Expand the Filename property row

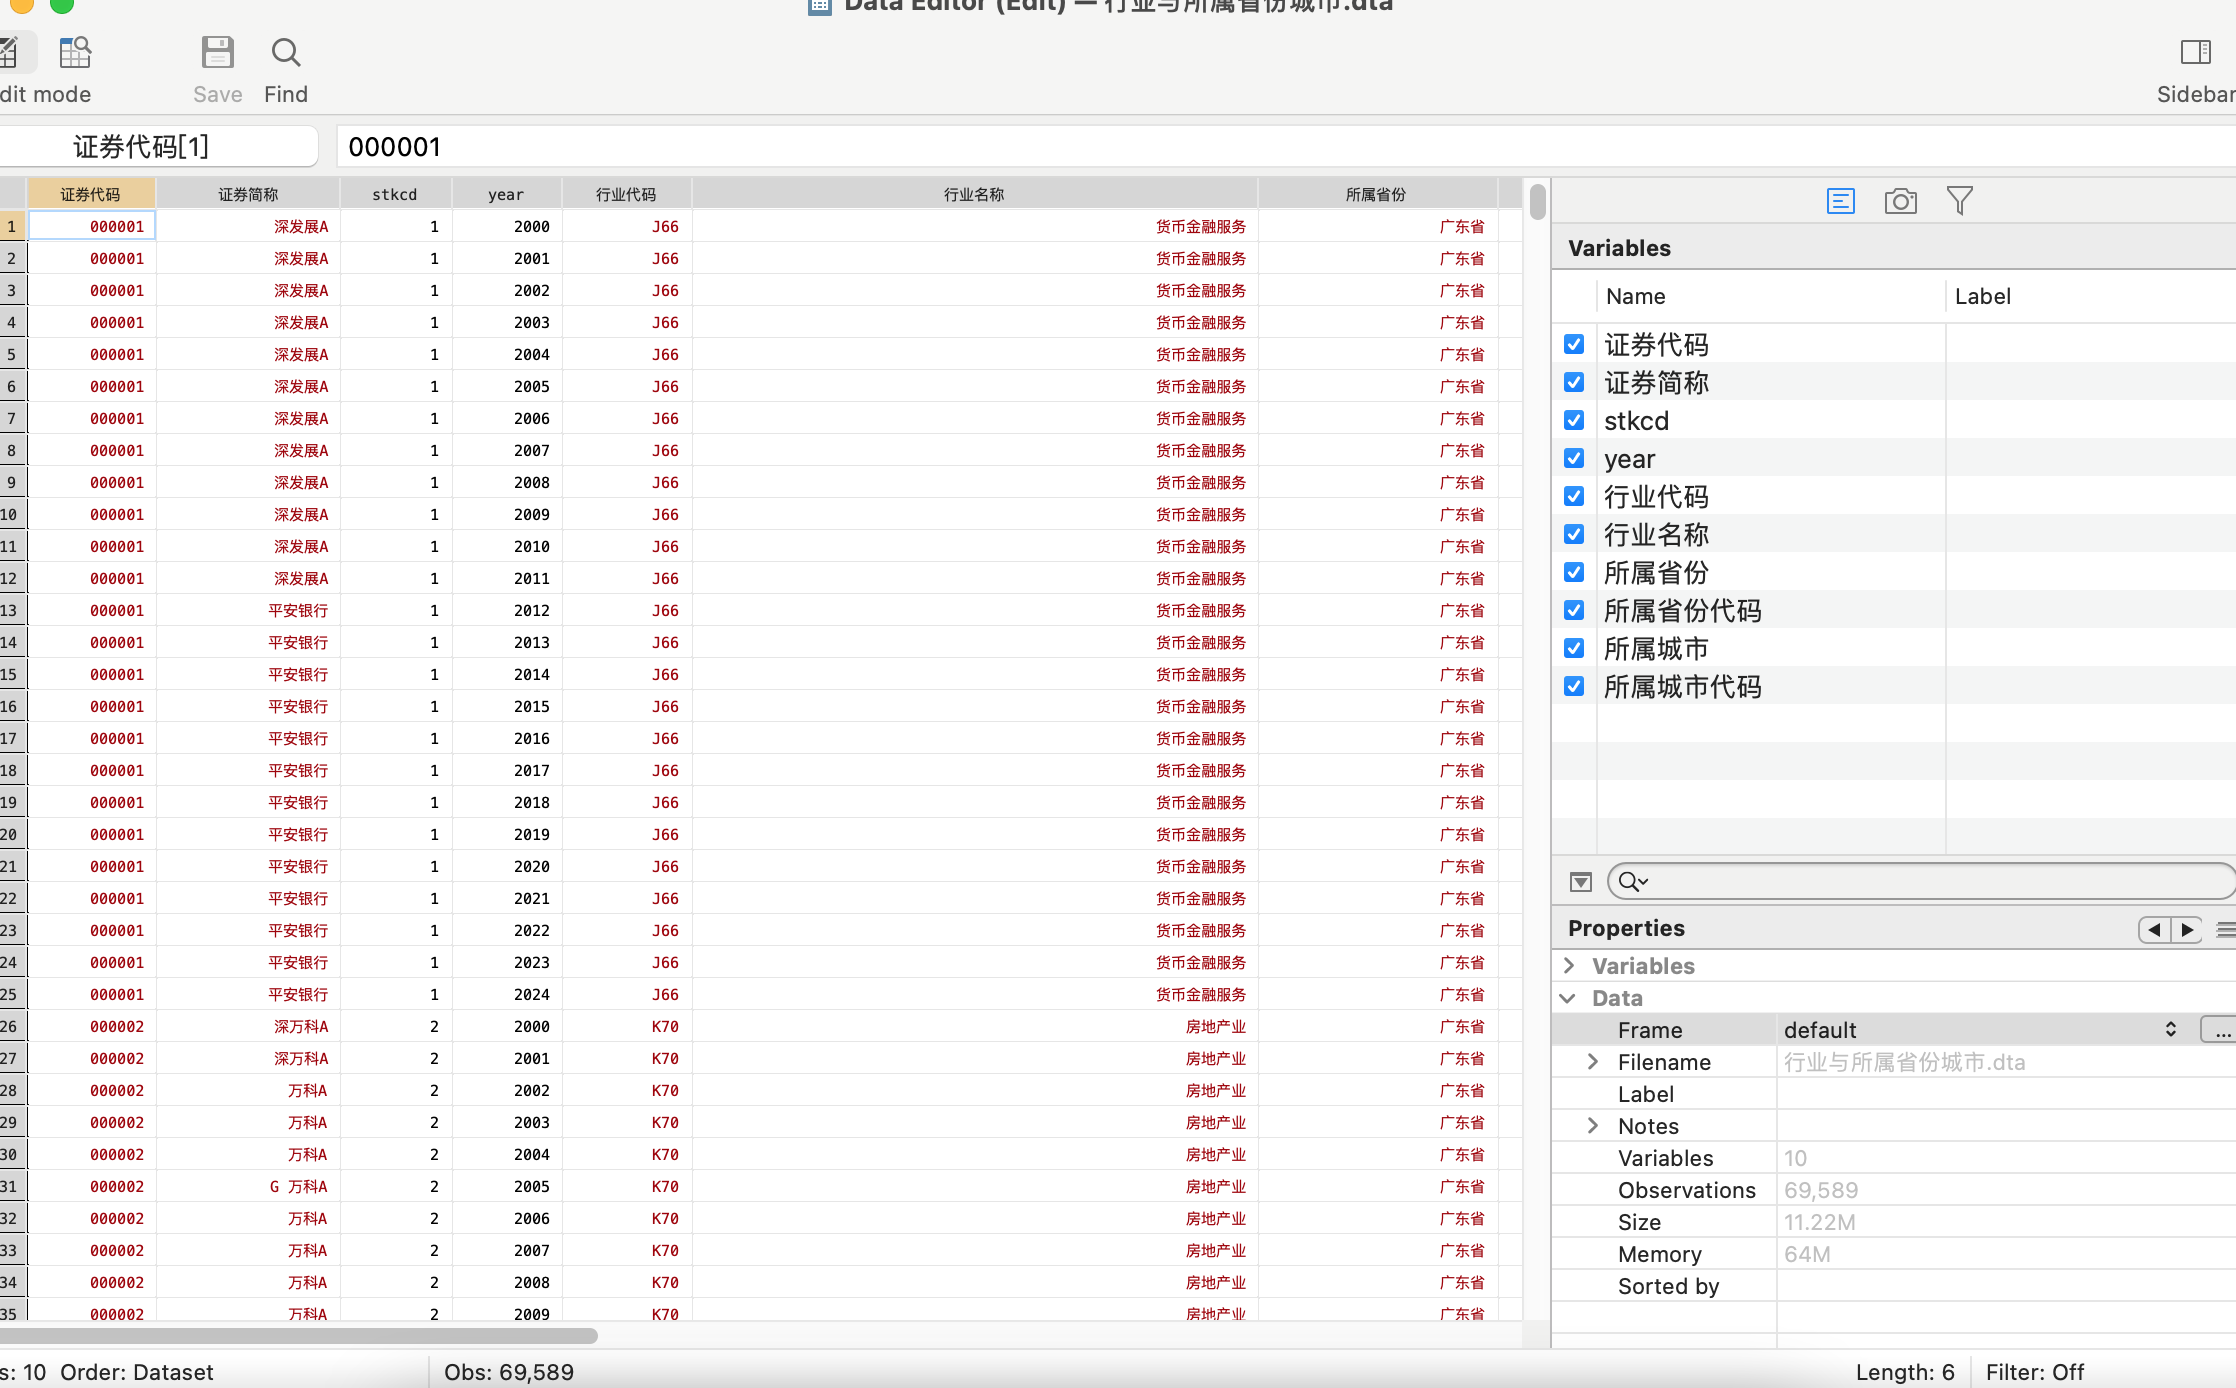coord(1593,1062)
